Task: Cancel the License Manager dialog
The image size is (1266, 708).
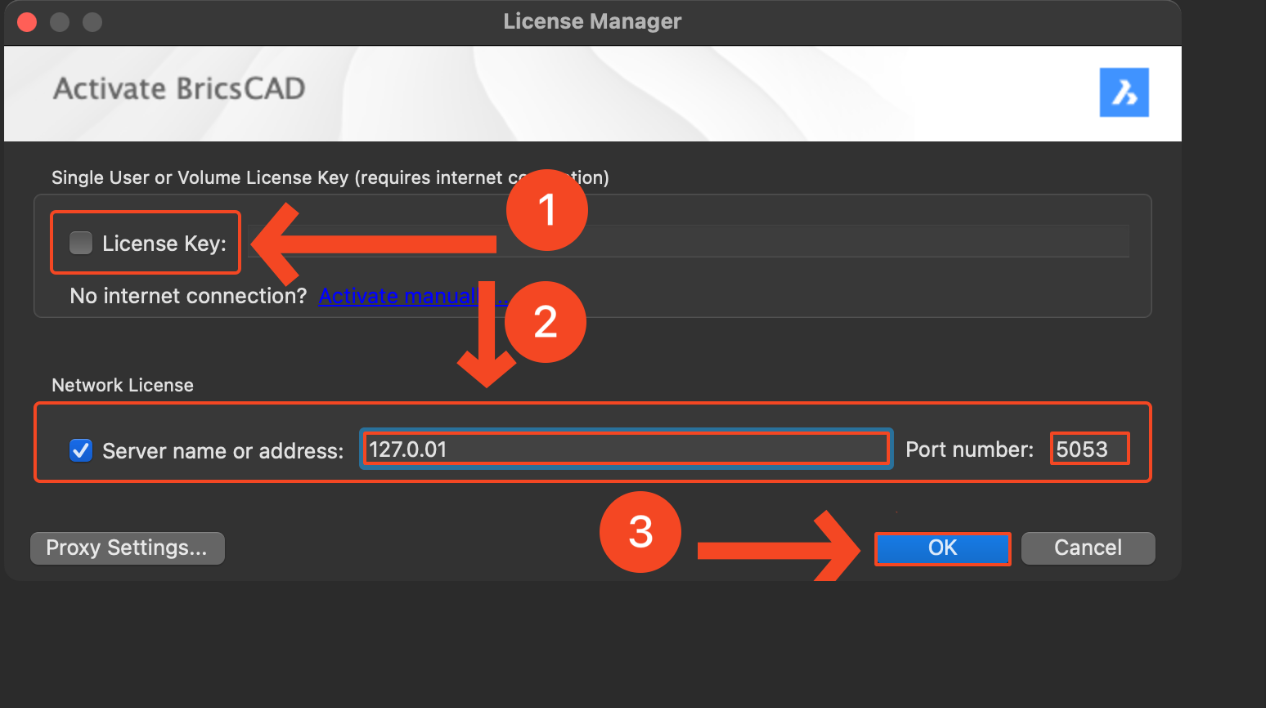Action: coord(1087,548)
